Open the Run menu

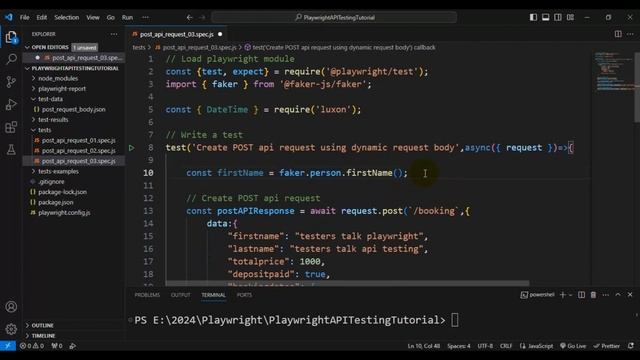[x=127, y=18]
